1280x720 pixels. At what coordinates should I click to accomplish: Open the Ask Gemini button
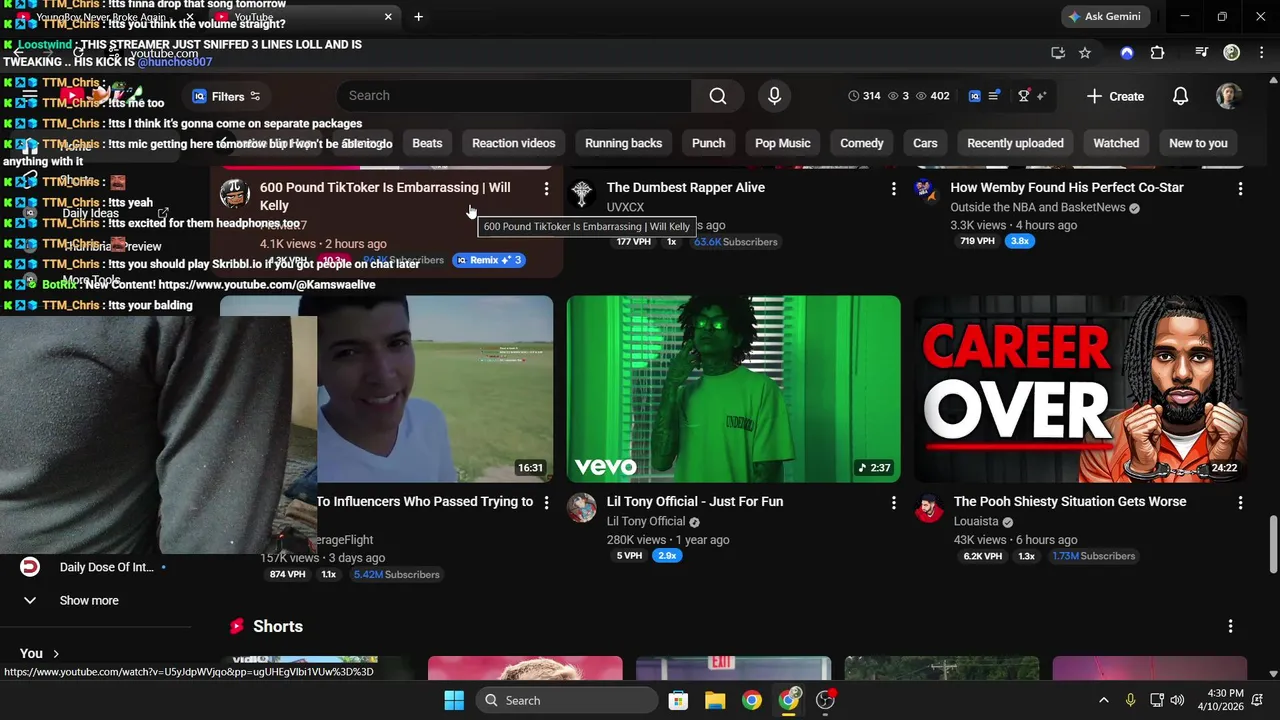point(1106,16)
